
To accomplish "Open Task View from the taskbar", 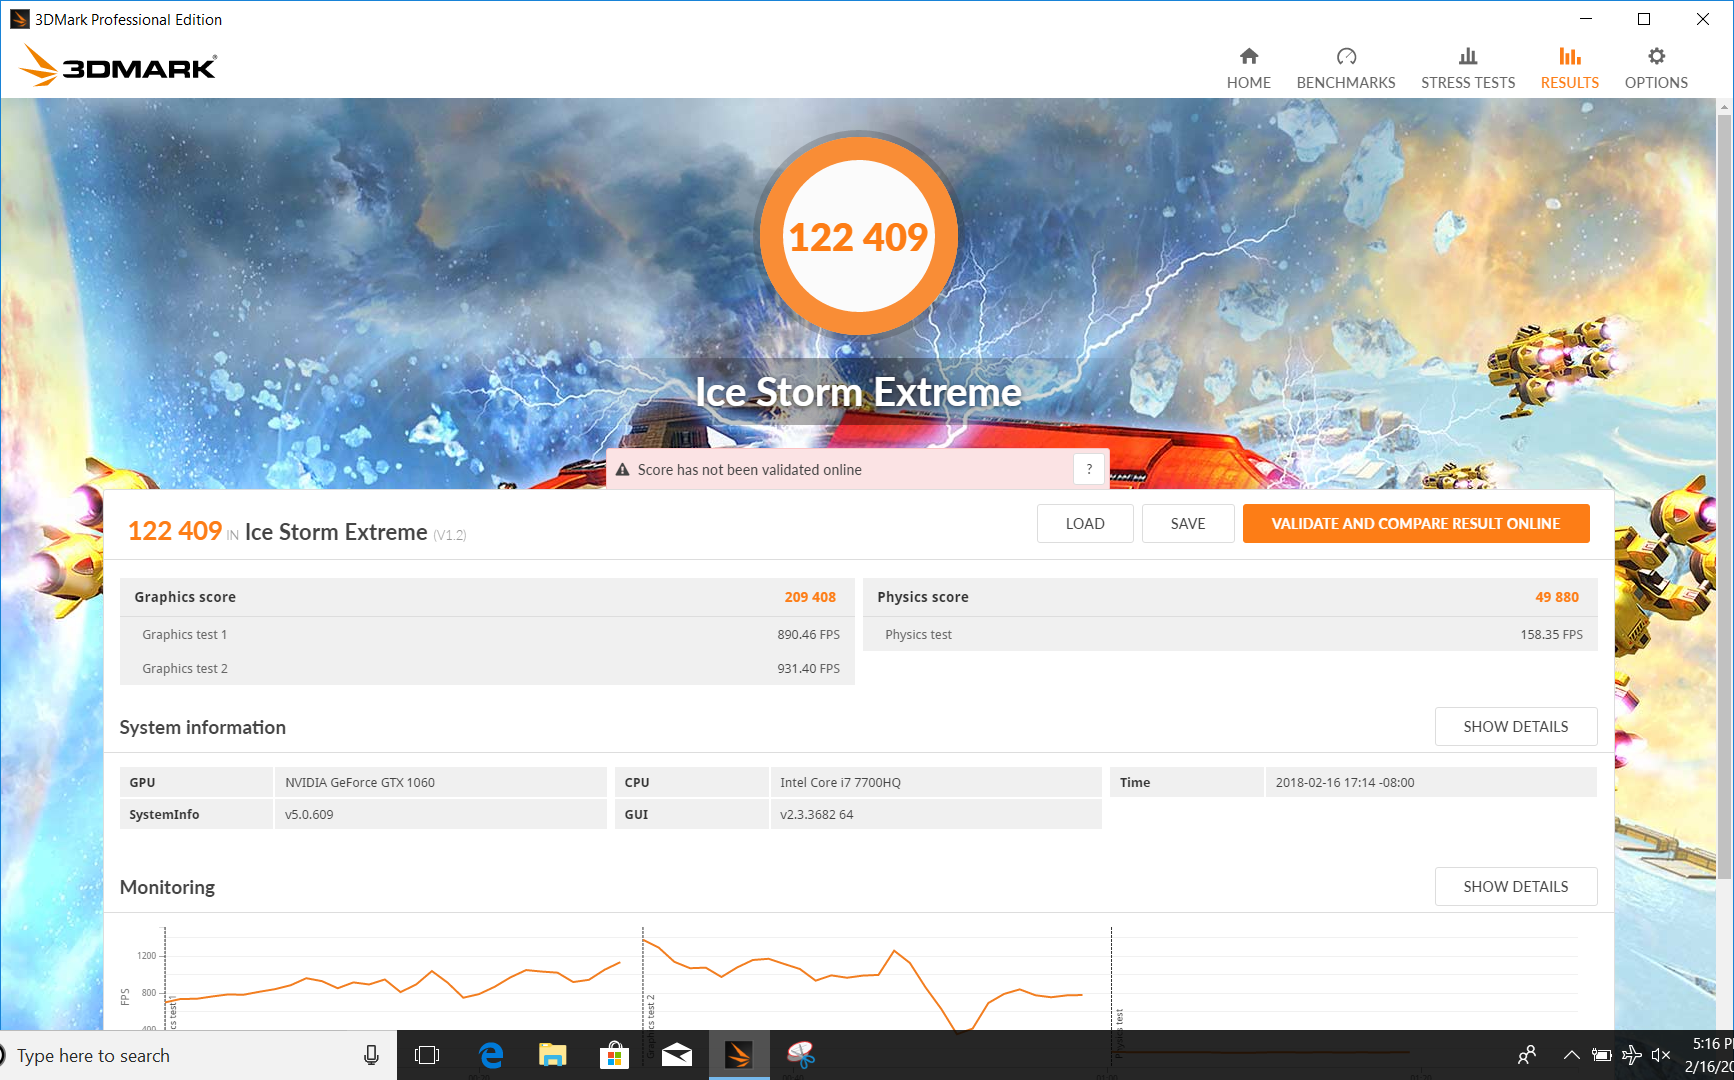I will coord(427,1056).
